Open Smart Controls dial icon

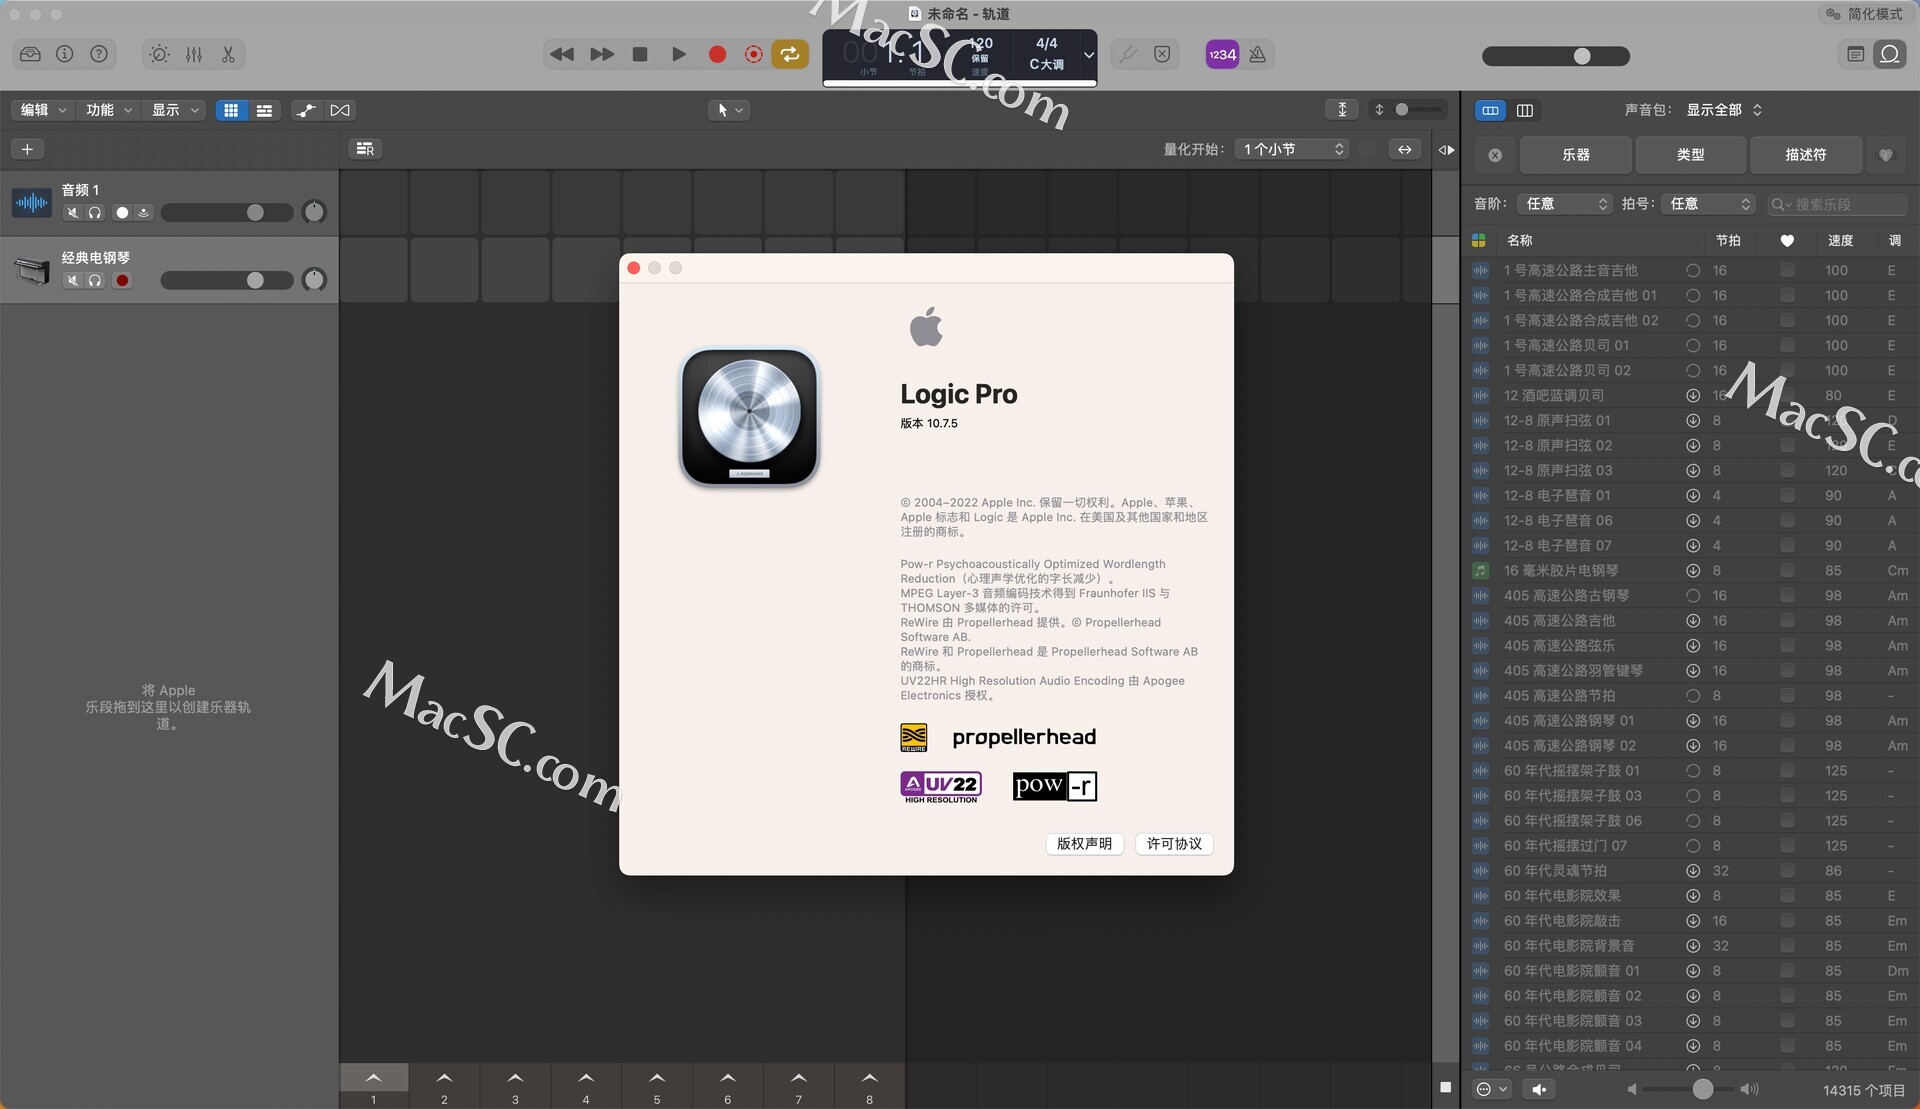[159, 54]
